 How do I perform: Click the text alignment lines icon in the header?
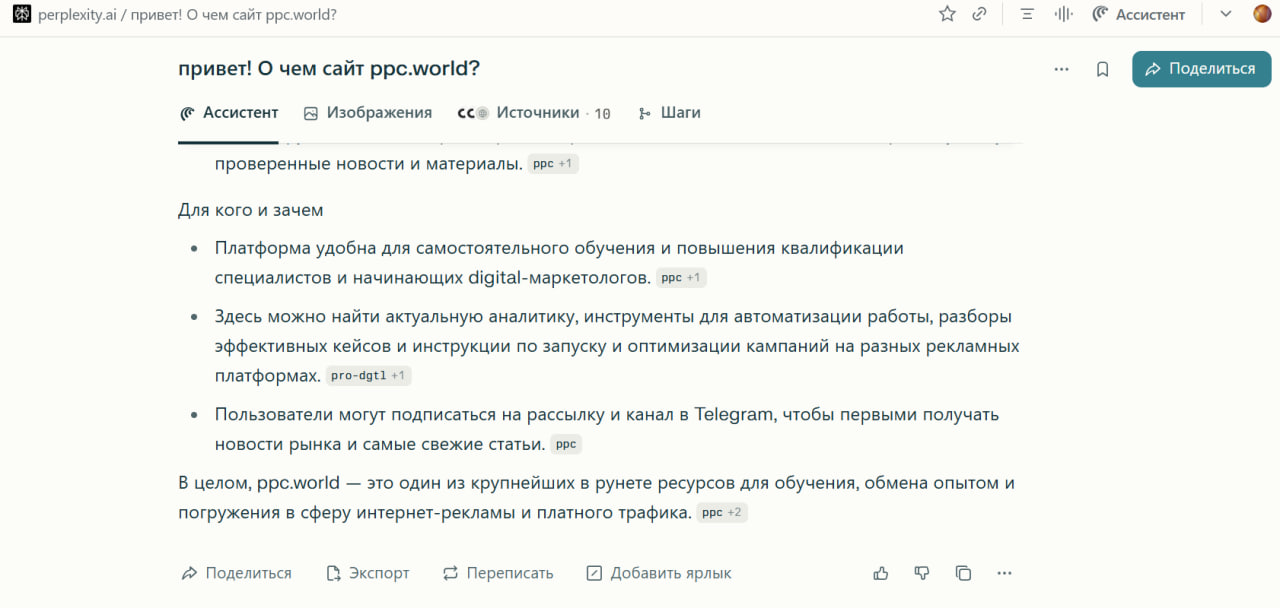1026,13
